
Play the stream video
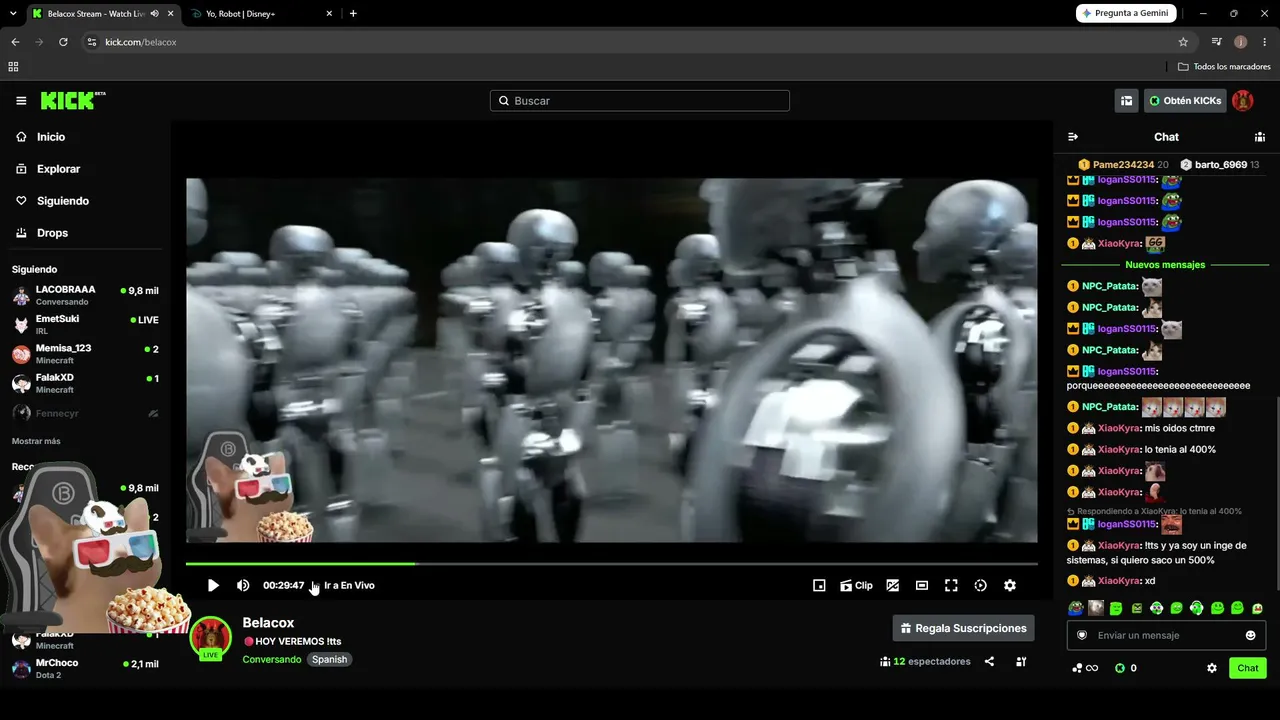coord(213,586)
